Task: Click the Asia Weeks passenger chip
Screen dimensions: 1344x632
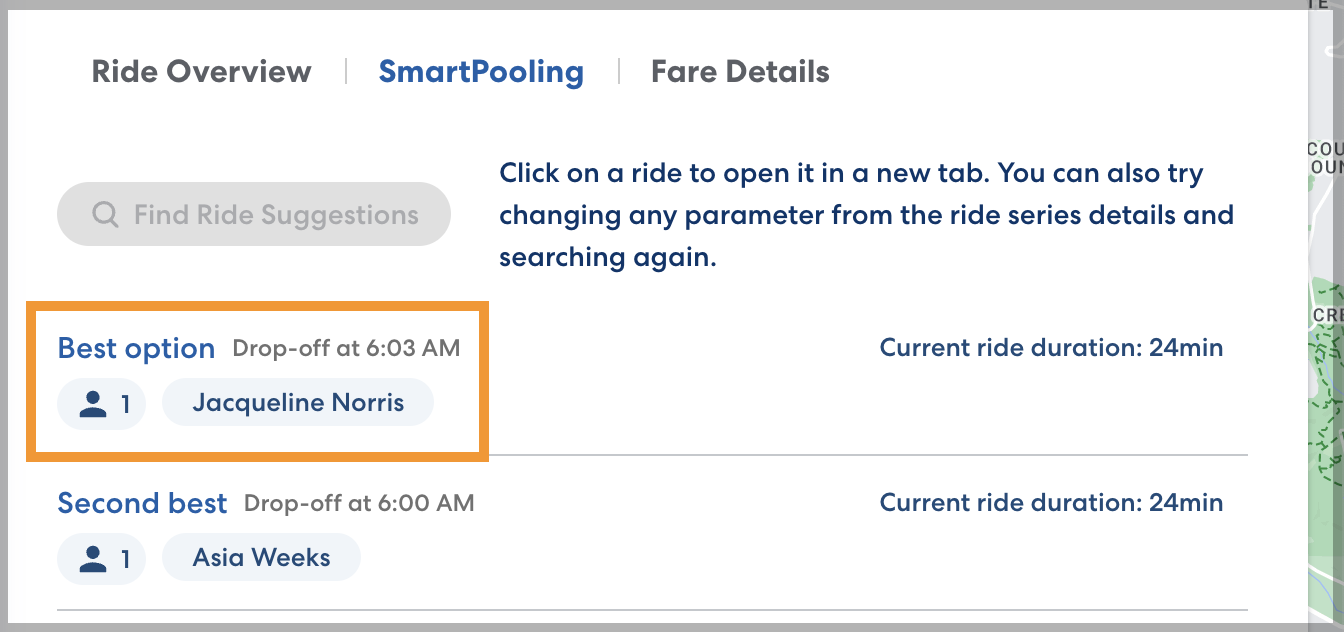Action: pyautogui.click(x=261, y=559)
